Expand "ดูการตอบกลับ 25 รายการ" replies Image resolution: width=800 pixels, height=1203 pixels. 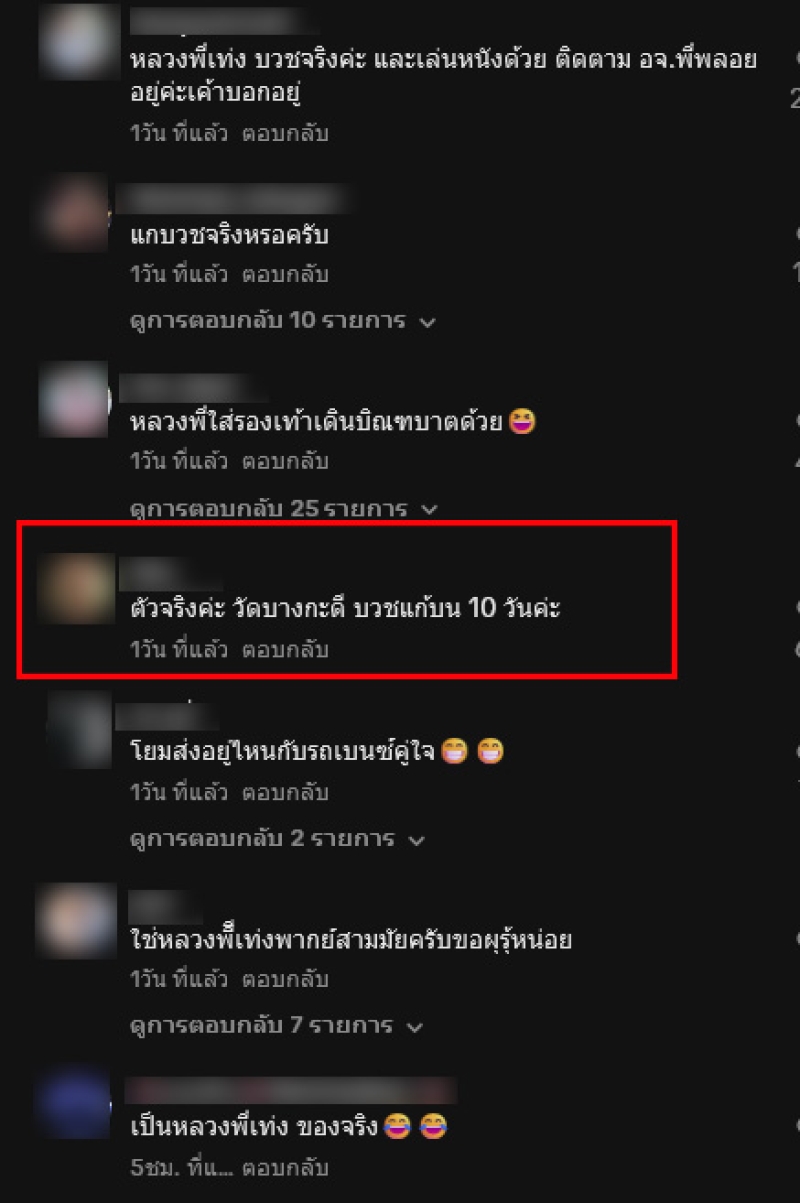(x=284, y=509)
